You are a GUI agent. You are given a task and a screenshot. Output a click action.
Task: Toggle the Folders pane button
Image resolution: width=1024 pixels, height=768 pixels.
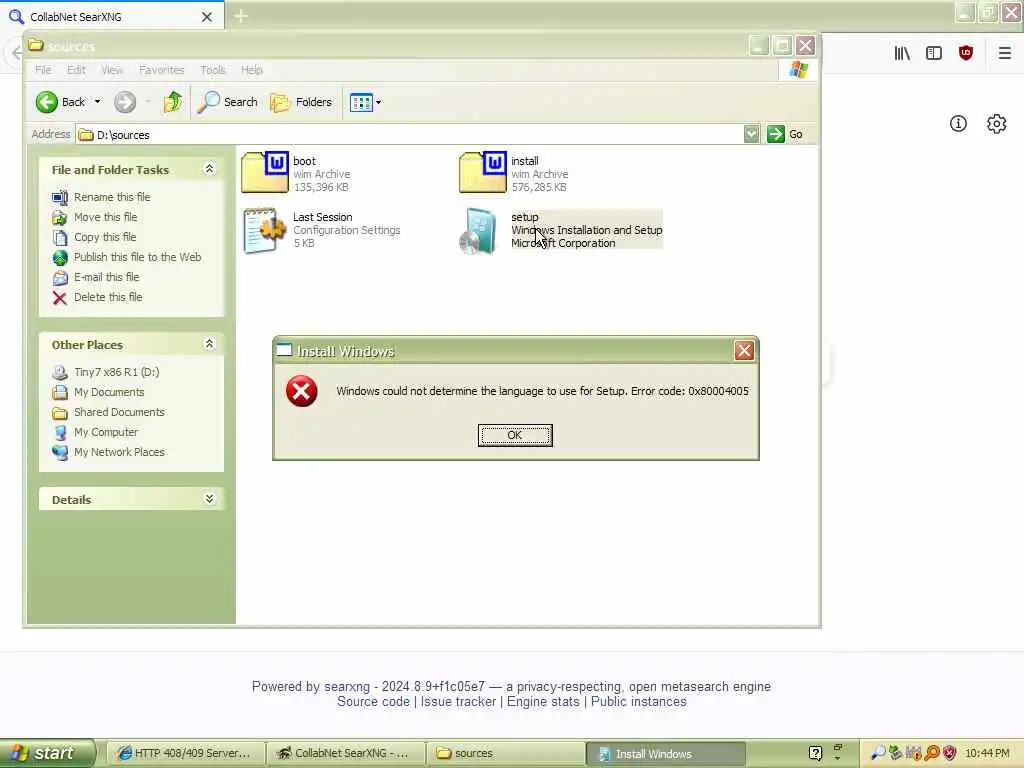point(301,102)
